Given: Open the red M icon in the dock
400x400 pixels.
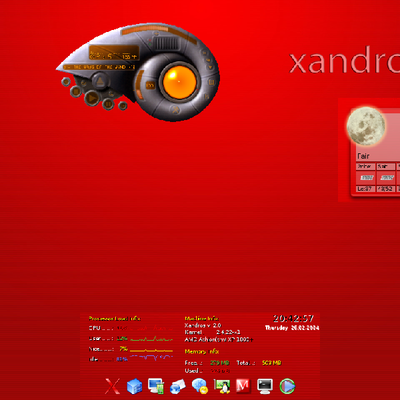Looking at the screenshot, I should tap(243, 386).
